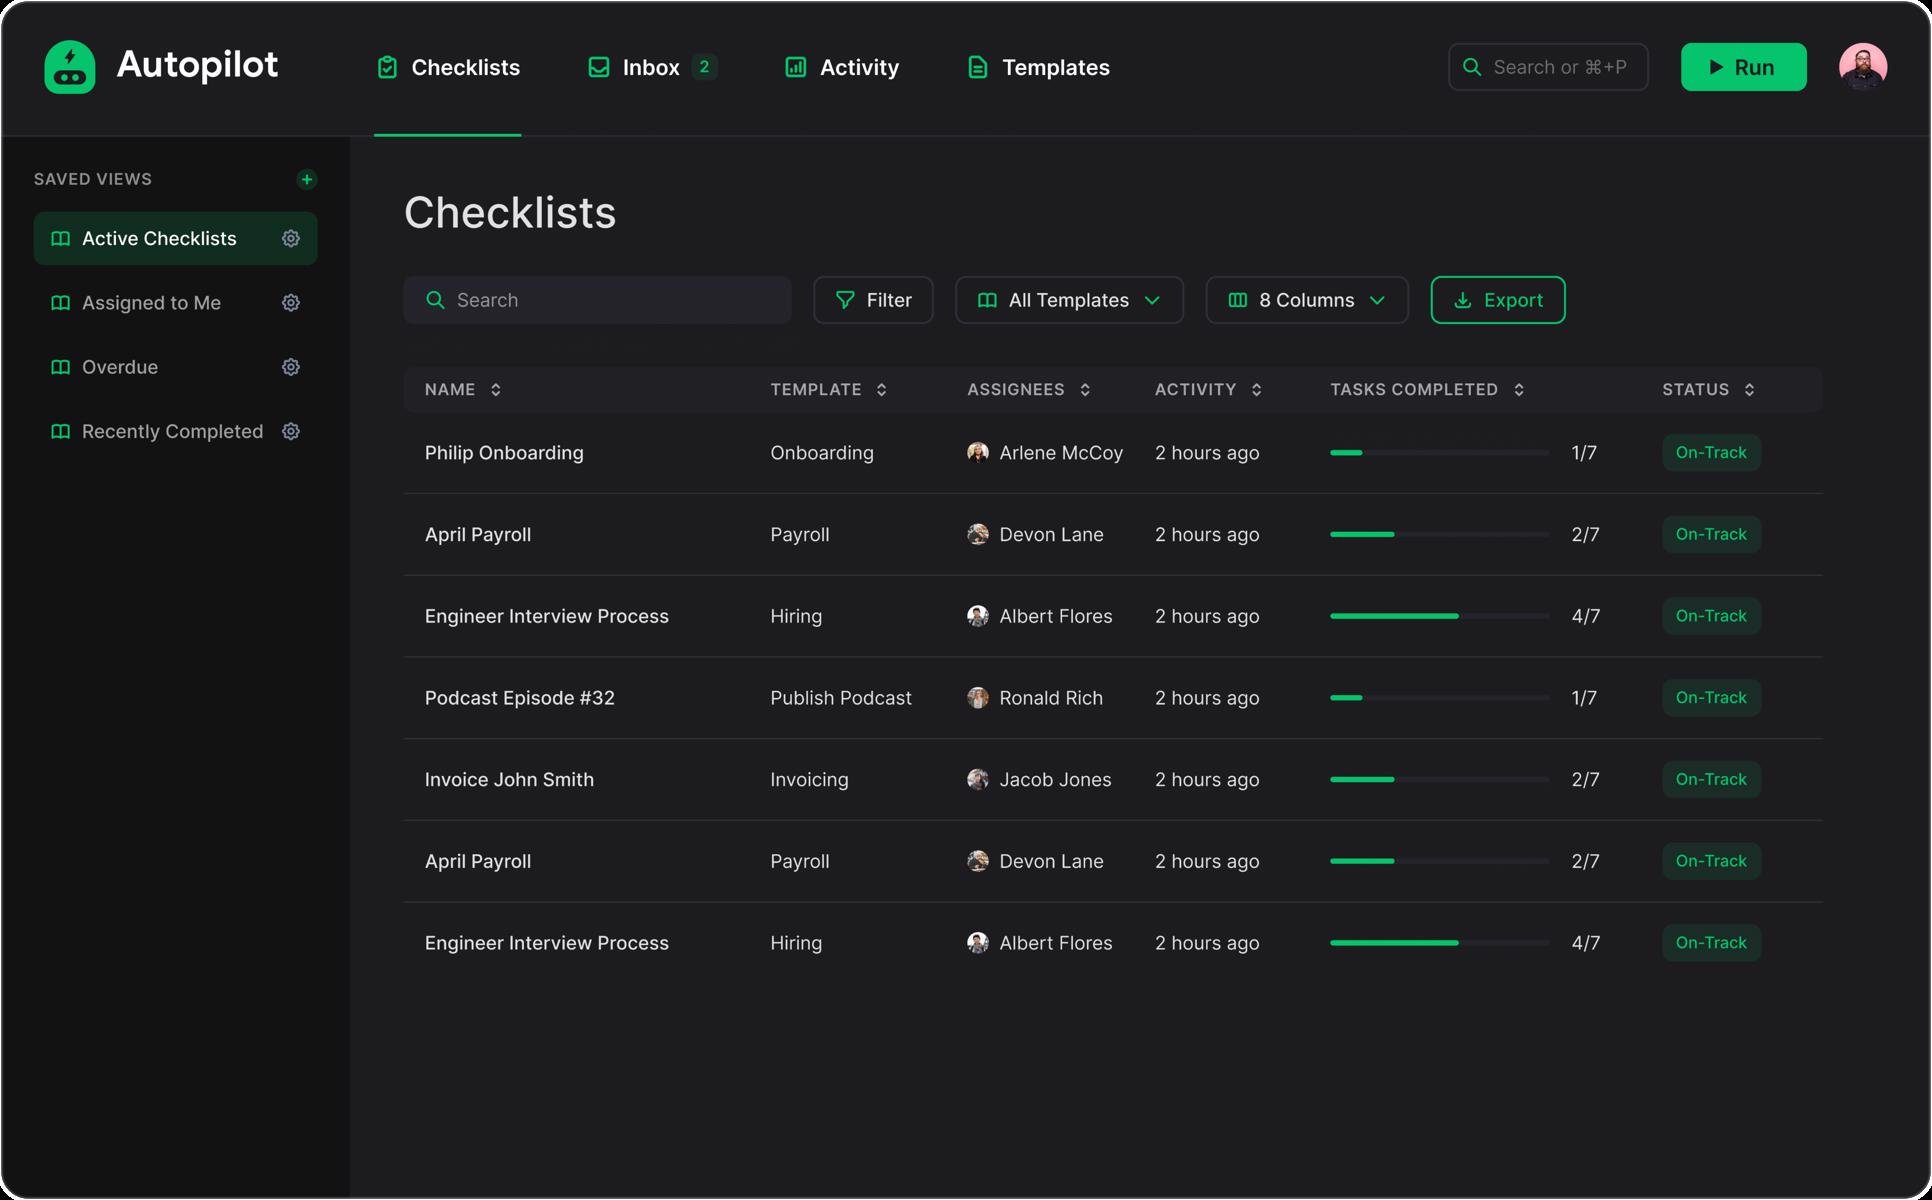Open the Invoice John Smith checklist
1932x1200 pixels.
[509, 779]
